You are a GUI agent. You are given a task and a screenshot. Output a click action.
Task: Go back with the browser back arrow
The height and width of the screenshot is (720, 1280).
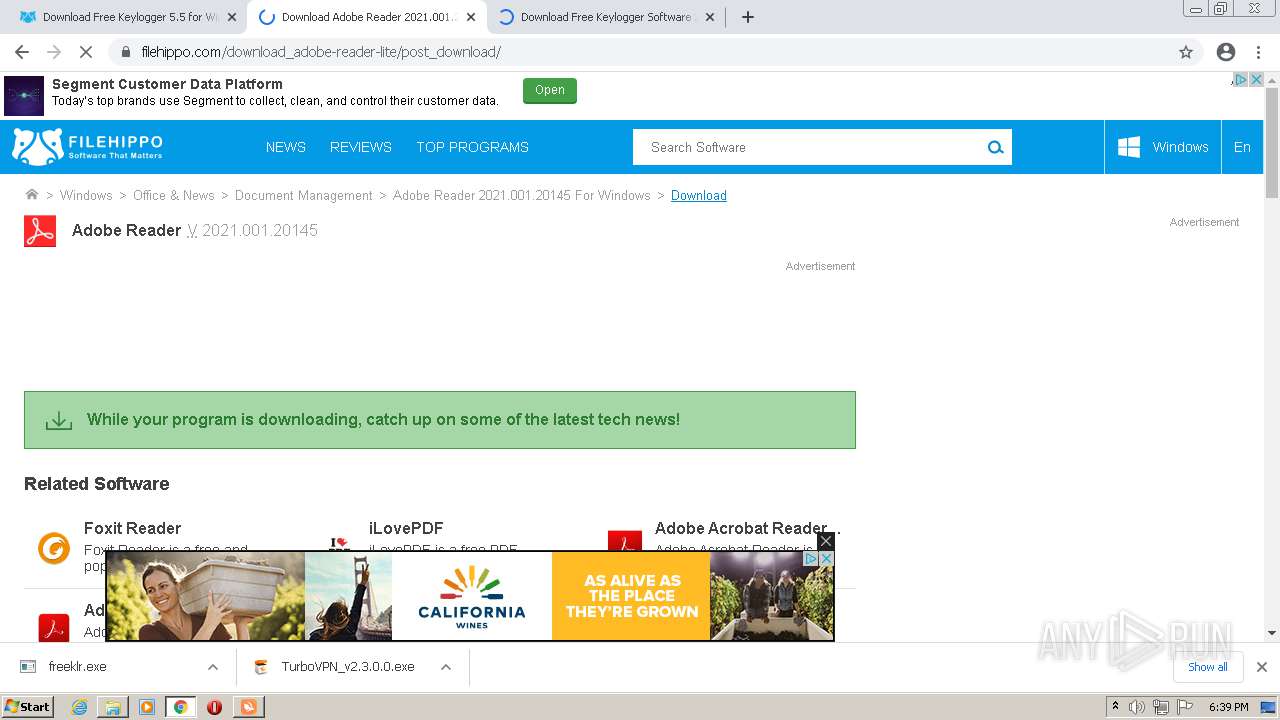tap(22, 52)
